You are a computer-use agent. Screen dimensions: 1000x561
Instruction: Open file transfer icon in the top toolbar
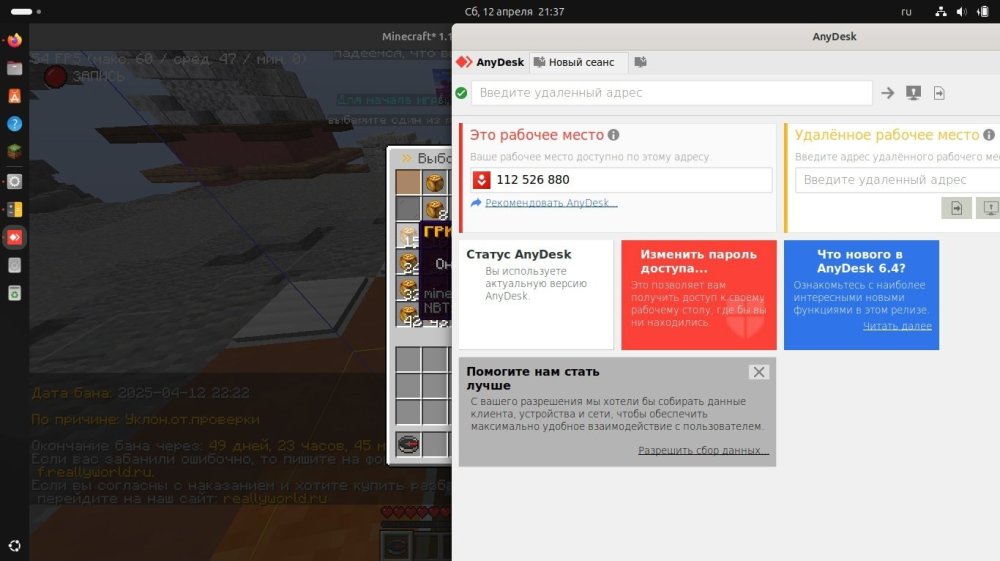(x=939, y=93)
